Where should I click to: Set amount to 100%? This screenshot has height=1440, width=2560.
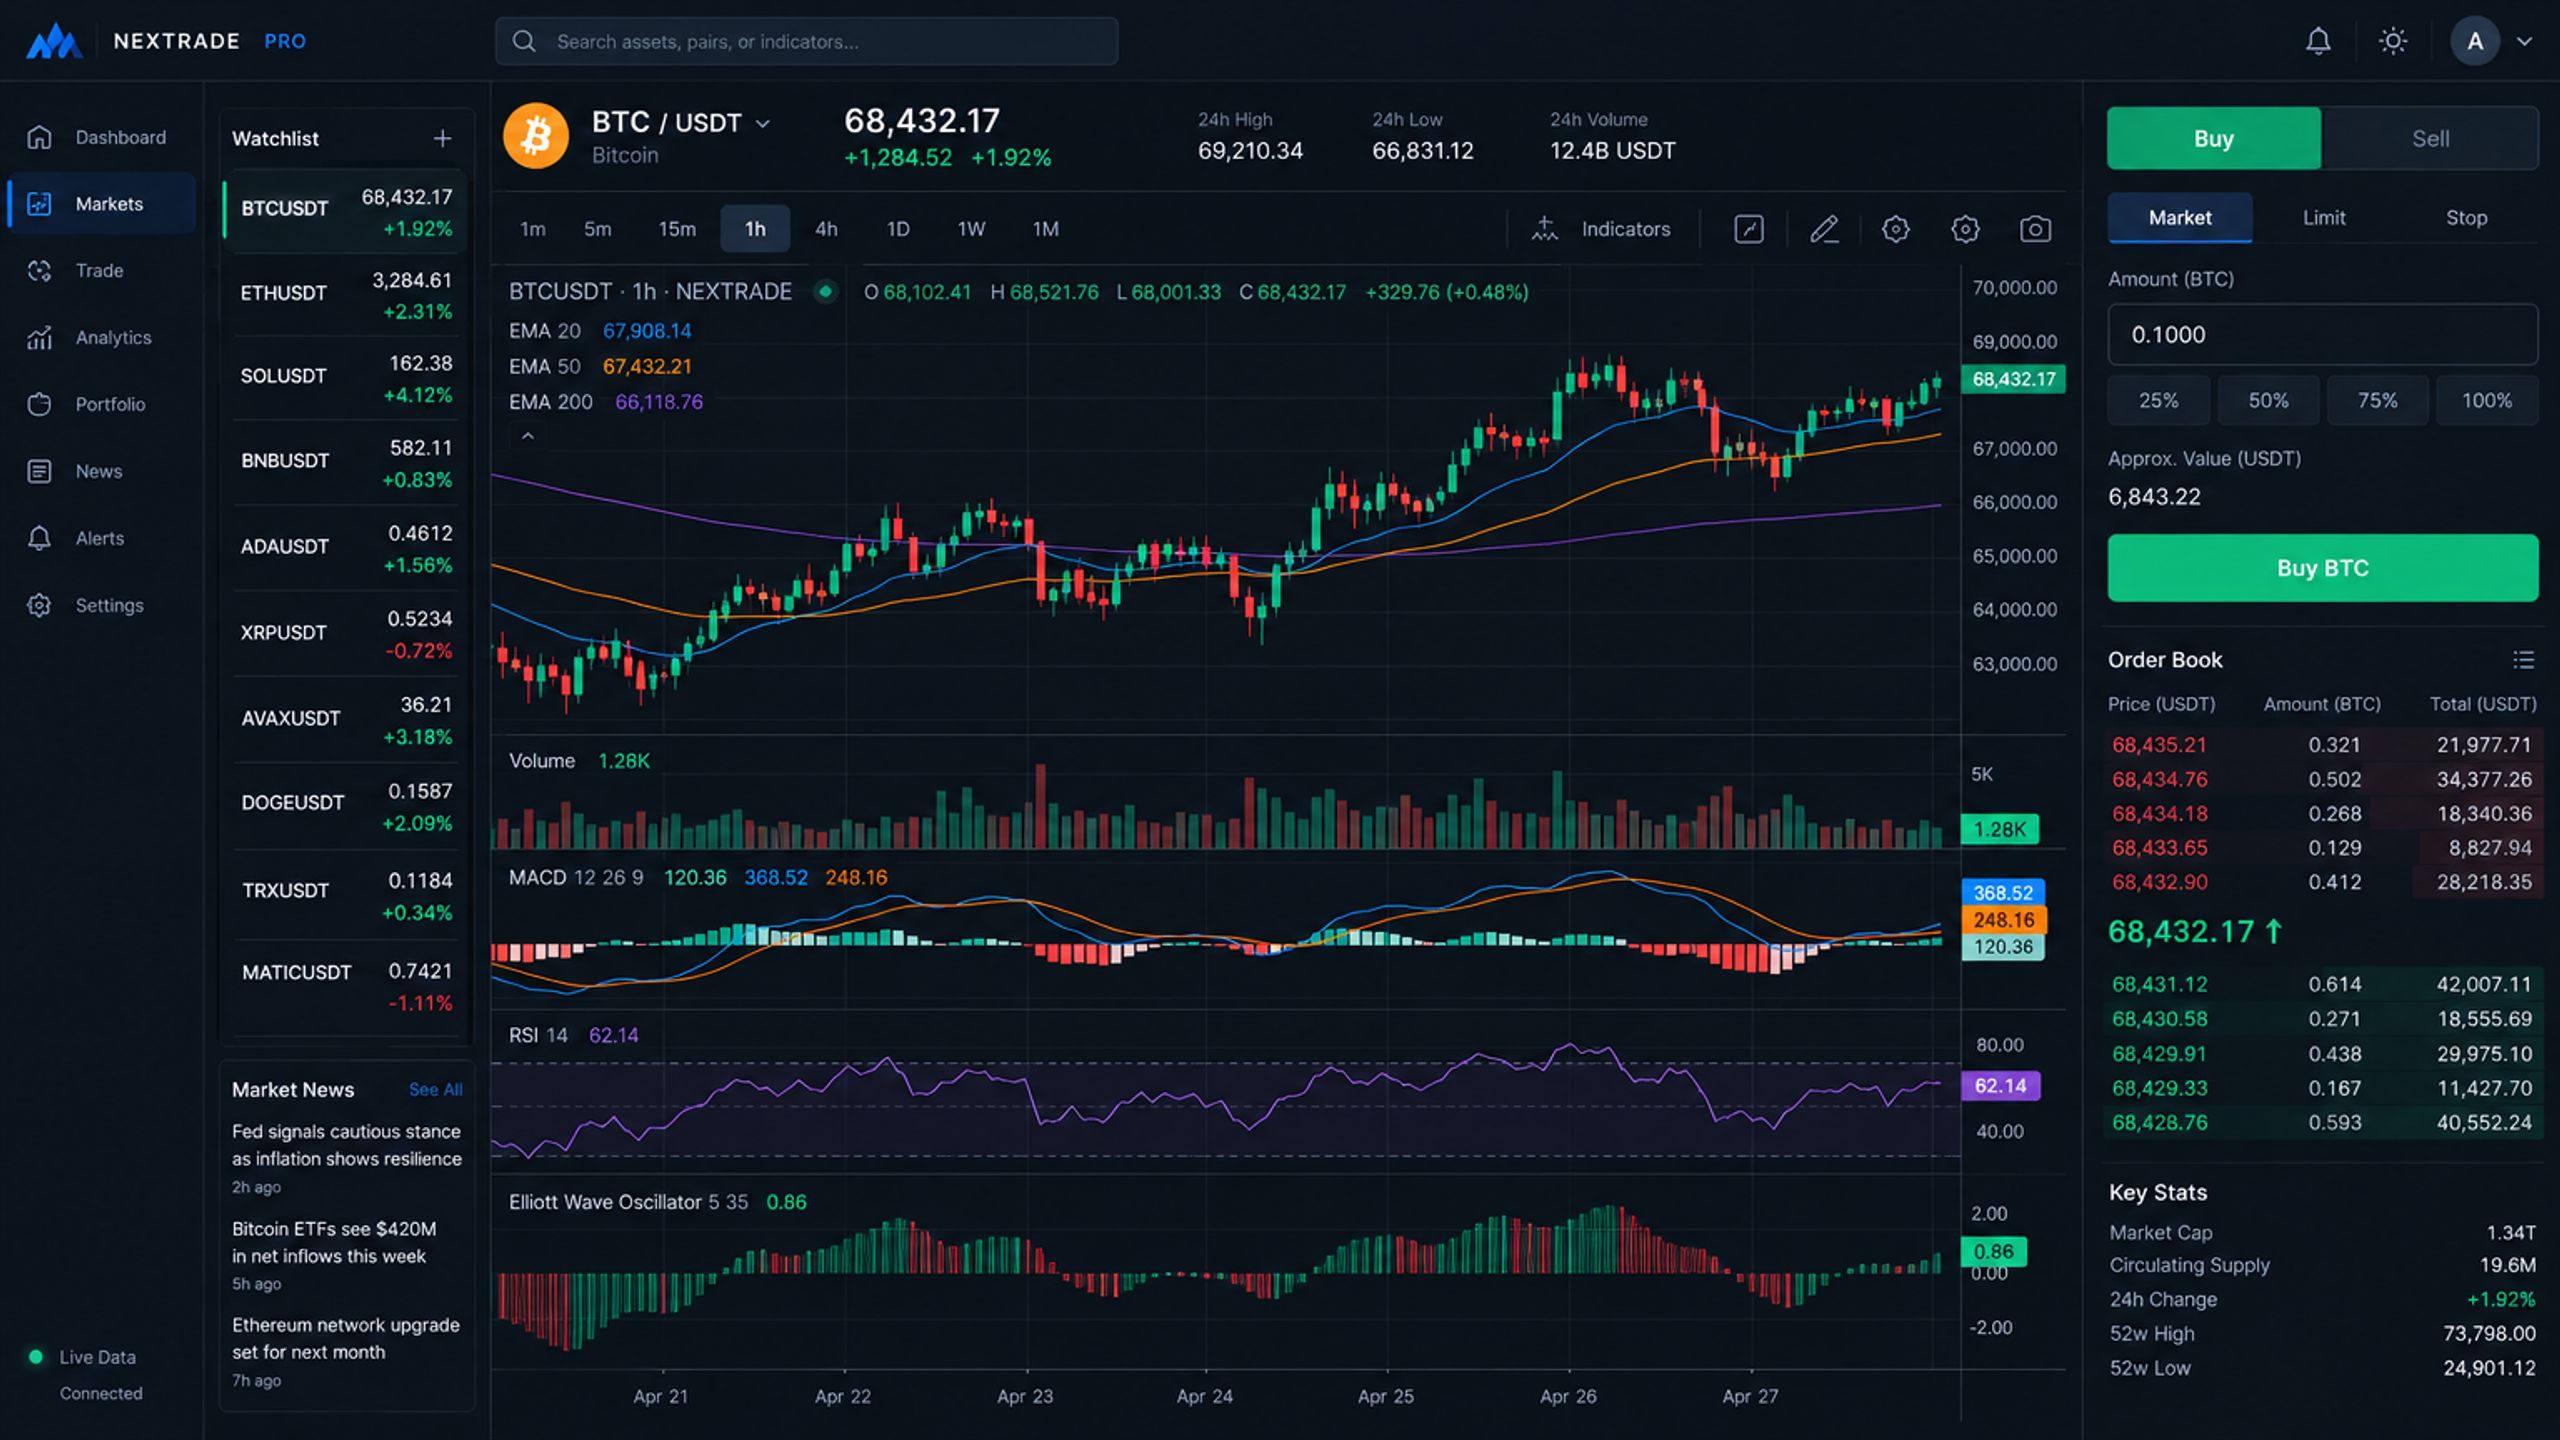[2486, 401]
